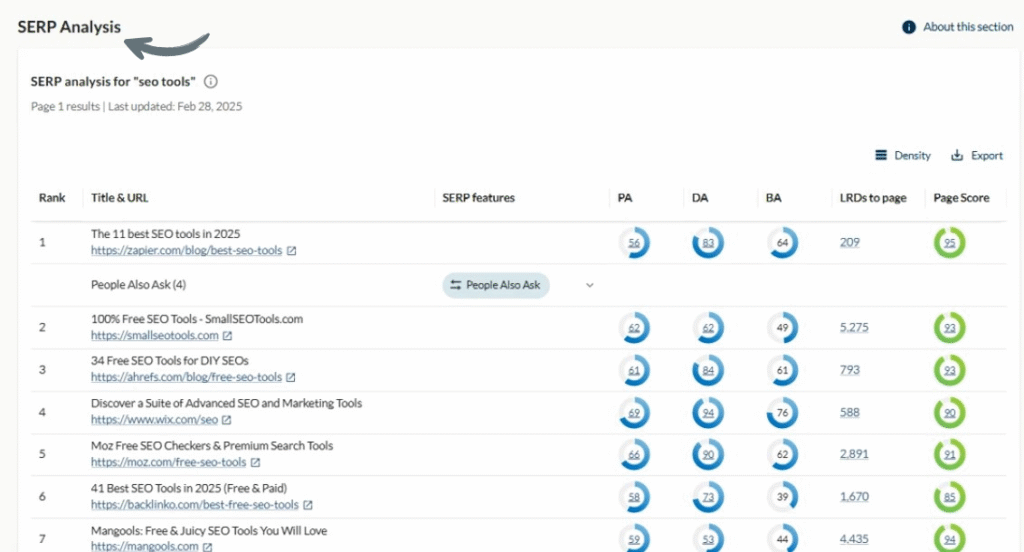Select the "People Also Ask (4)" row text
1024x552 pixels.
(138, 285)
